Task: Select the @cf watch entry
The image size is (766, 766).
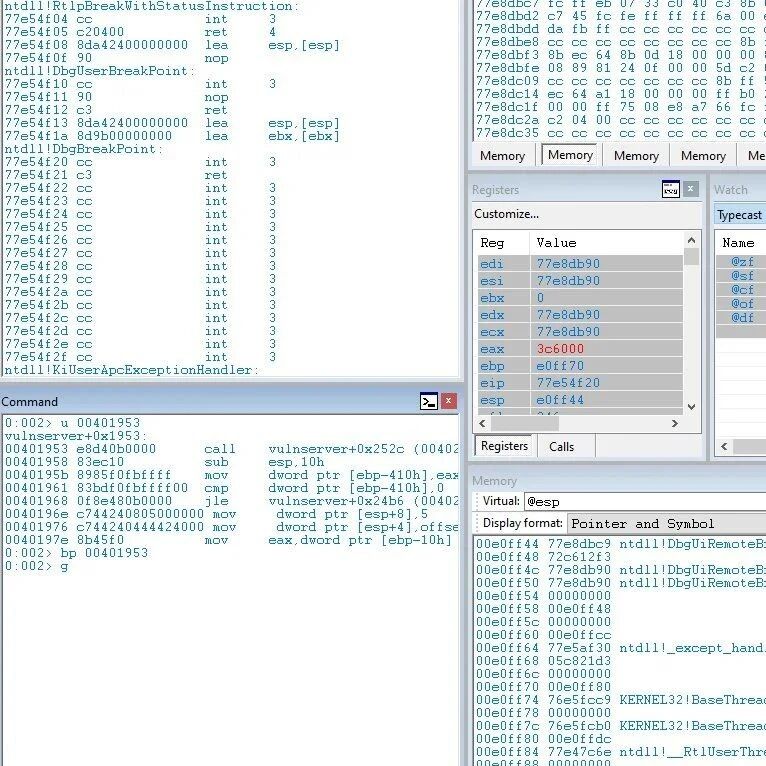Action: [742, 290]
